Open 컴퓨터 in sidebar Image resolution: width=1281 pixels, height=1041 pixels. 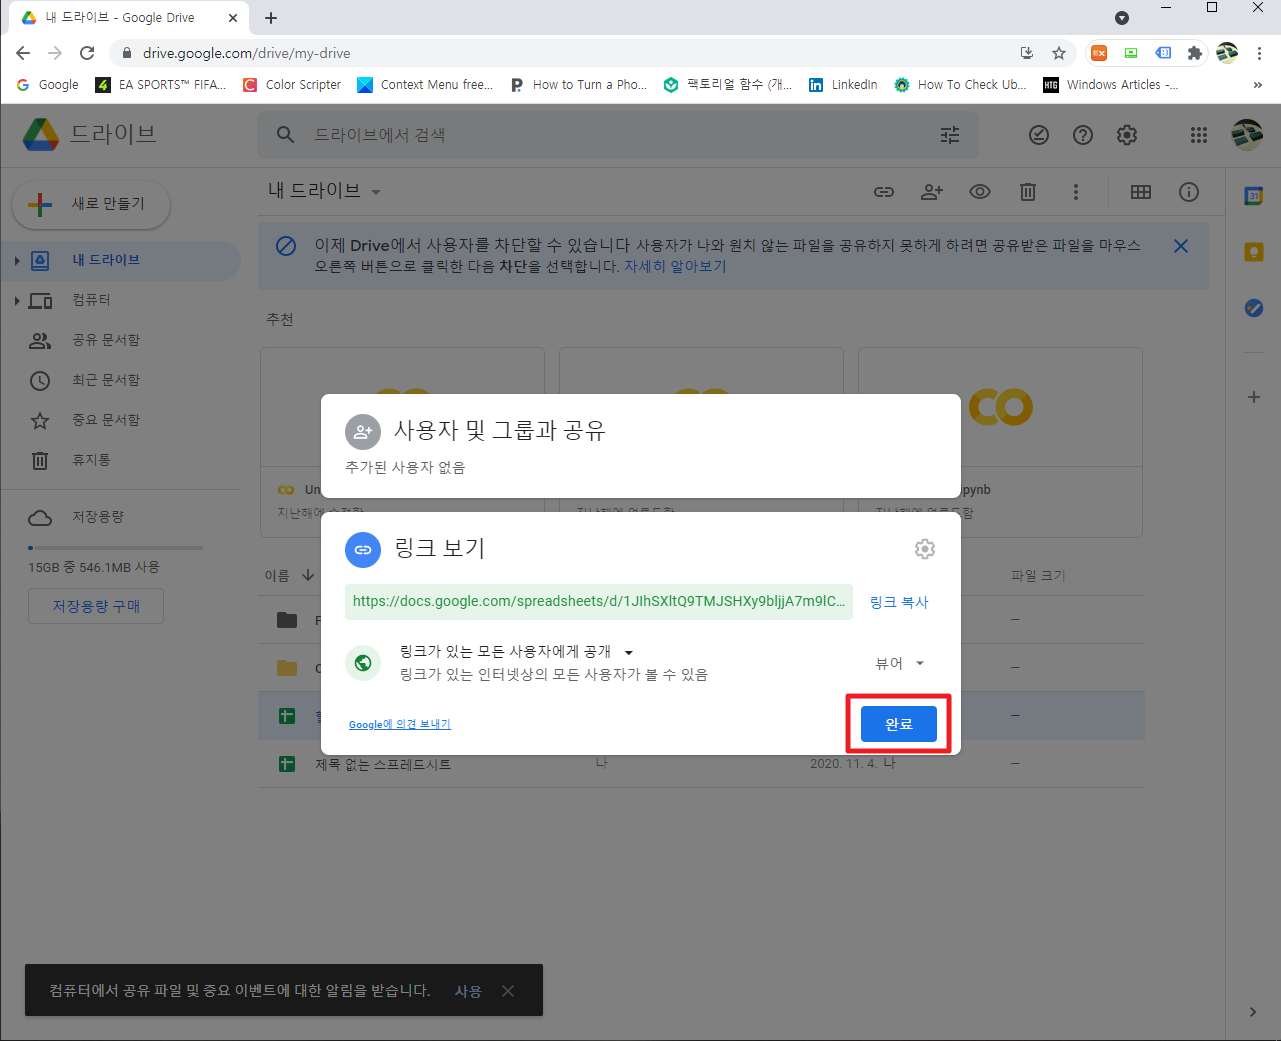point(91,300)
